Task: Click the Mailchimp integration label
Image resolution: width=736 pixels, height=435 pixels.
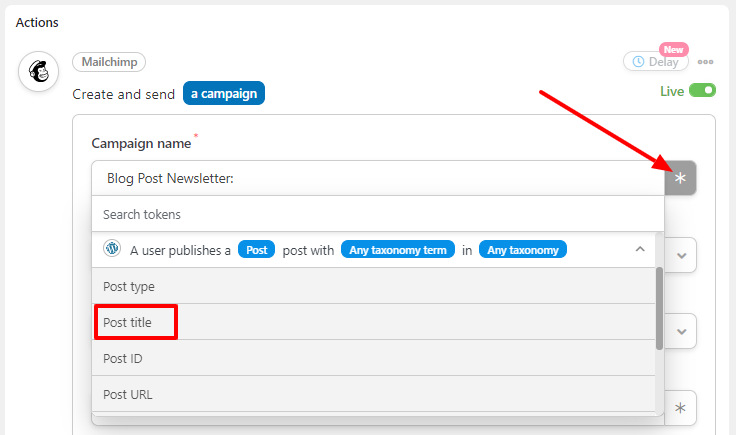Action: pyautogui.click(x=109, y=62)
